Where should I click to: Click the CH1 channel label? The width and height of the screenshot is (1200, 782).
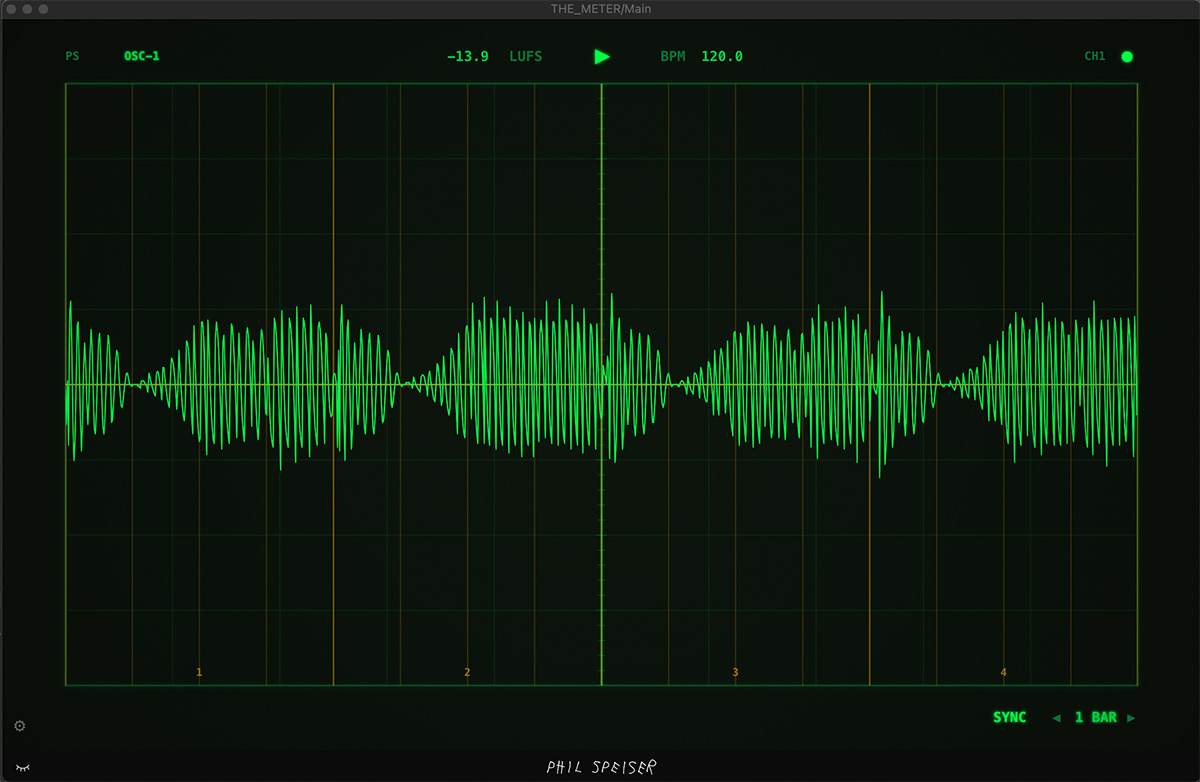[x=1095, y=56]
